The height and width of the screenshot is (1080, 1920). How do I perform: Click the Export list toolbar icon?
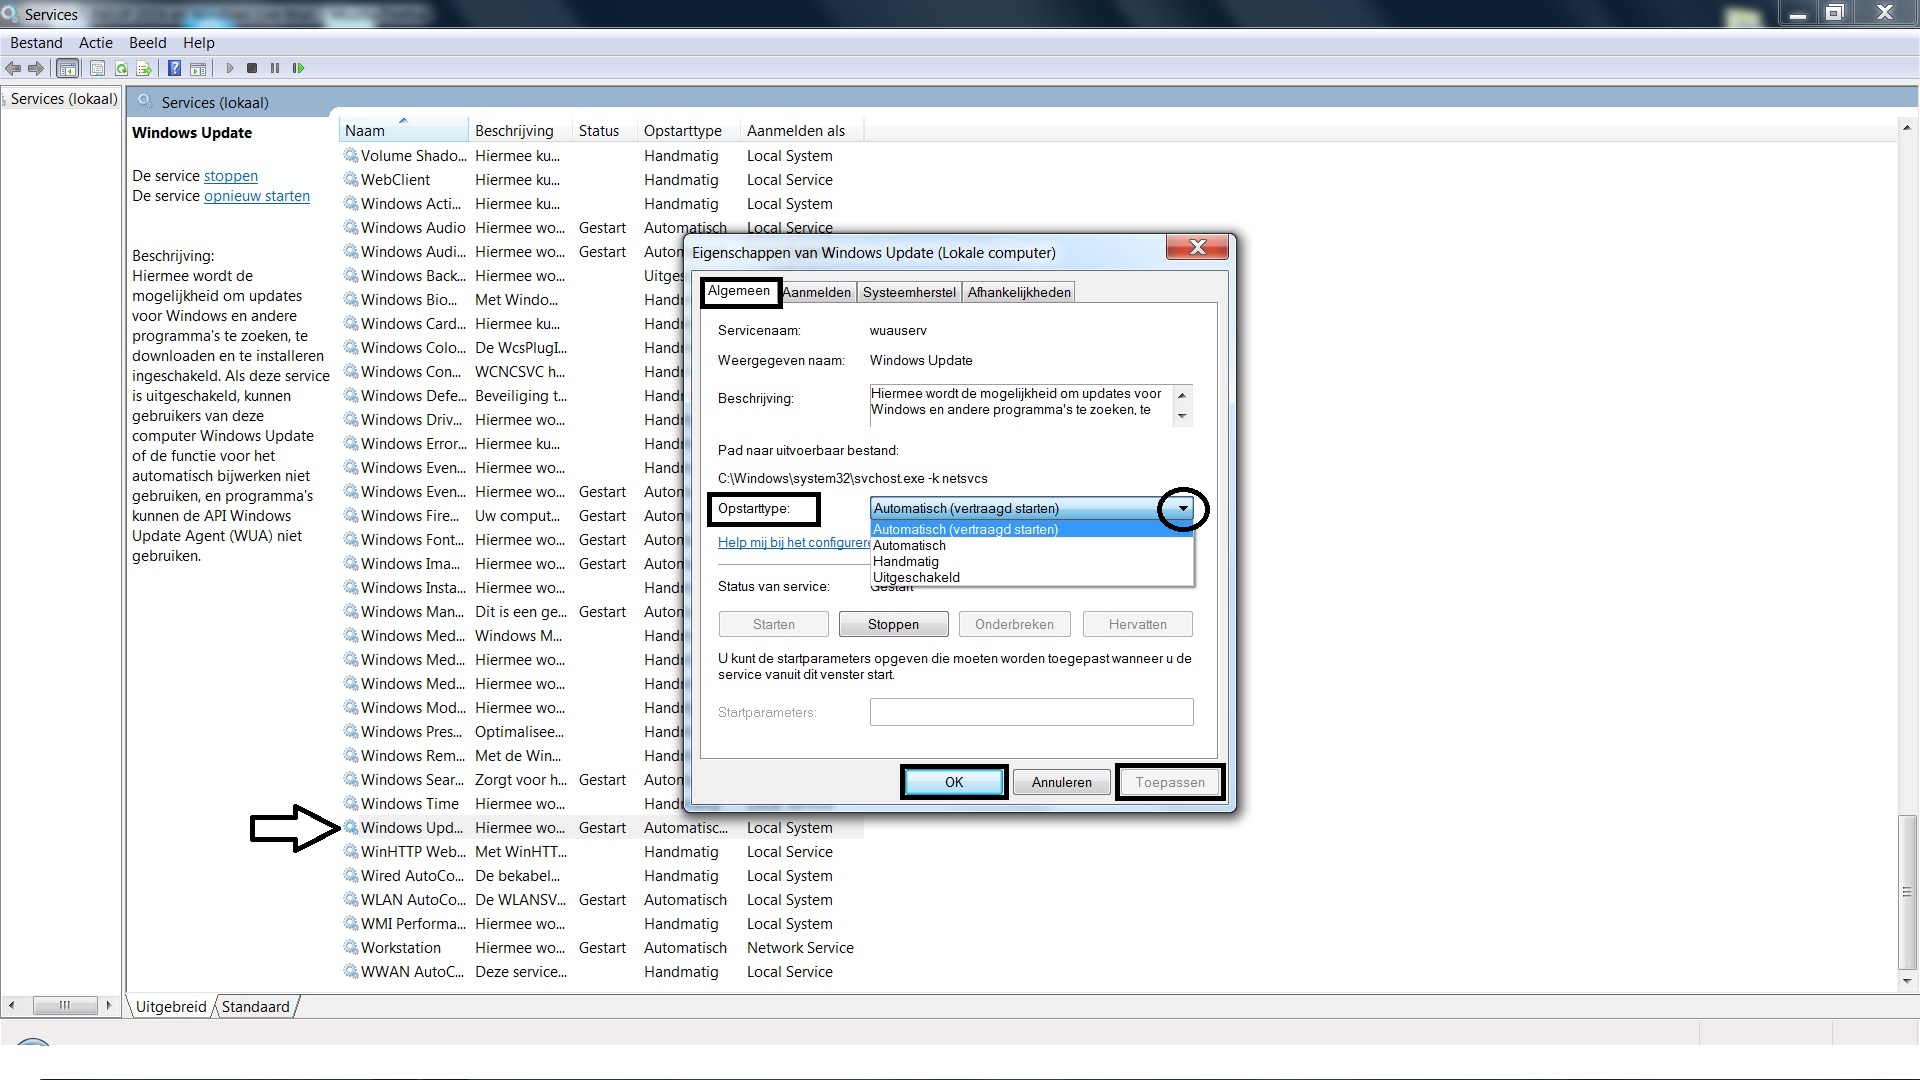pyautogui.click(x=144, y=68)
